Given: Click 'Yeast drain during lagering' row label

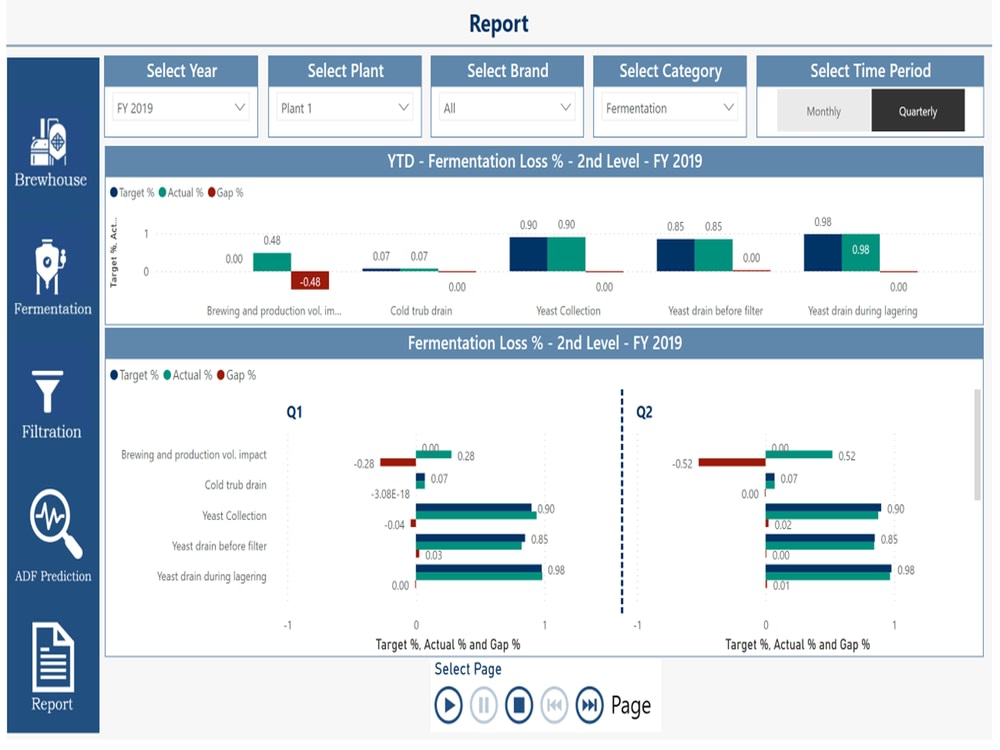Looking at the screenshot, I should (x=212, y=577).
